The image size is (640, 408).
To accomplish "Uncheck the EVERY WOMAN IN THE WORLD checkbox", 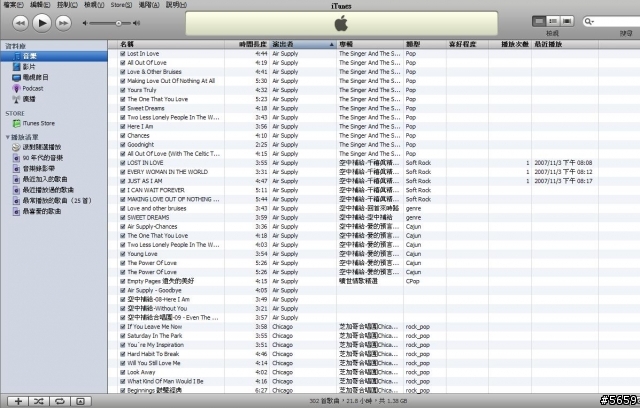I will pyautogui.click(x=122, y=172).
